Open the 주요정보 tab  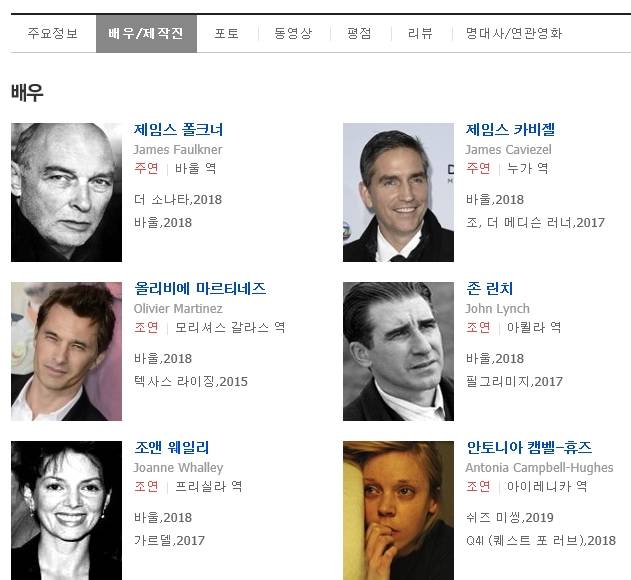click(x=53, y=33)
